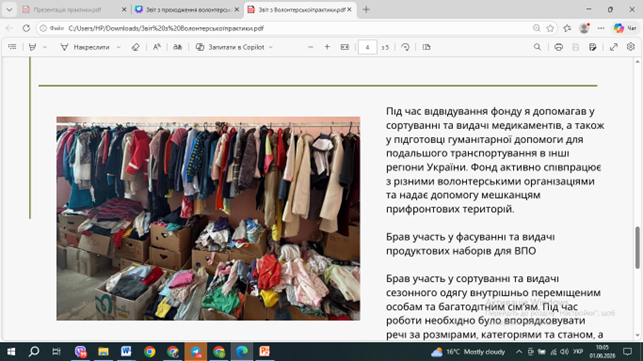This screenshot has width=643, height=361.
Task: Open the table of contents sidebar
Action: tap(12, 47)
